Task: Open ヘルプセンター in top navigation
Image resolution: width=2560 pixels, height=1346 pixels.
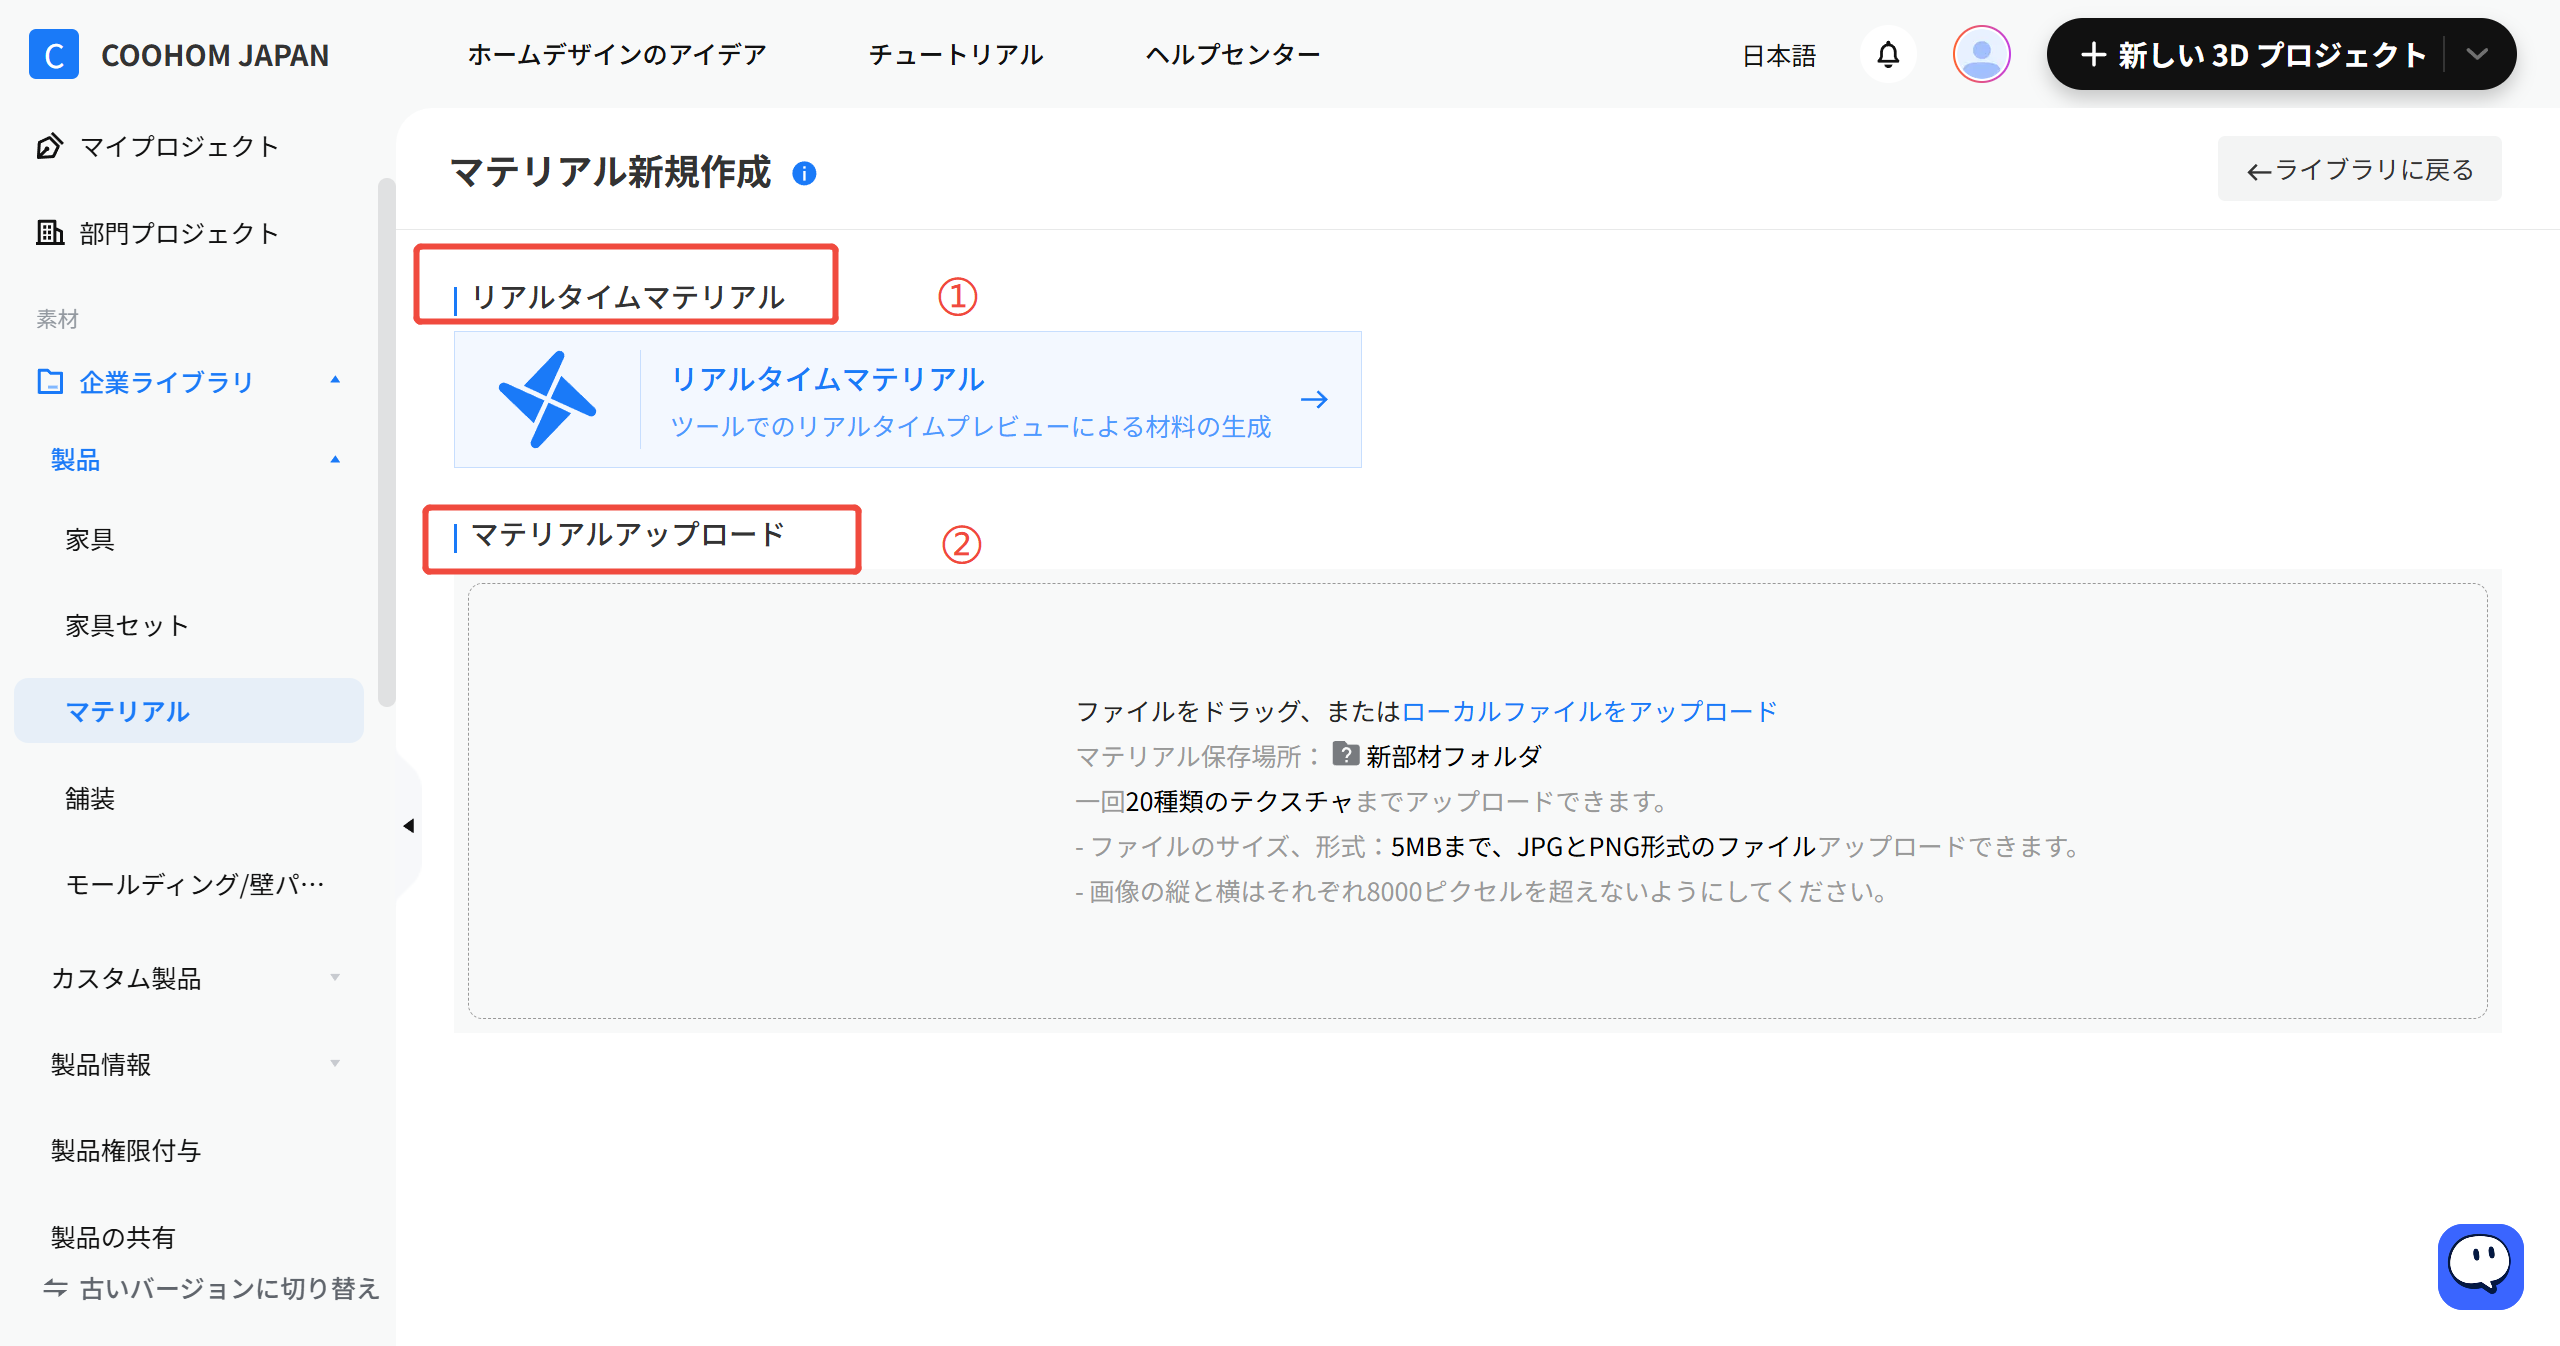Action: coord(1233,54)
